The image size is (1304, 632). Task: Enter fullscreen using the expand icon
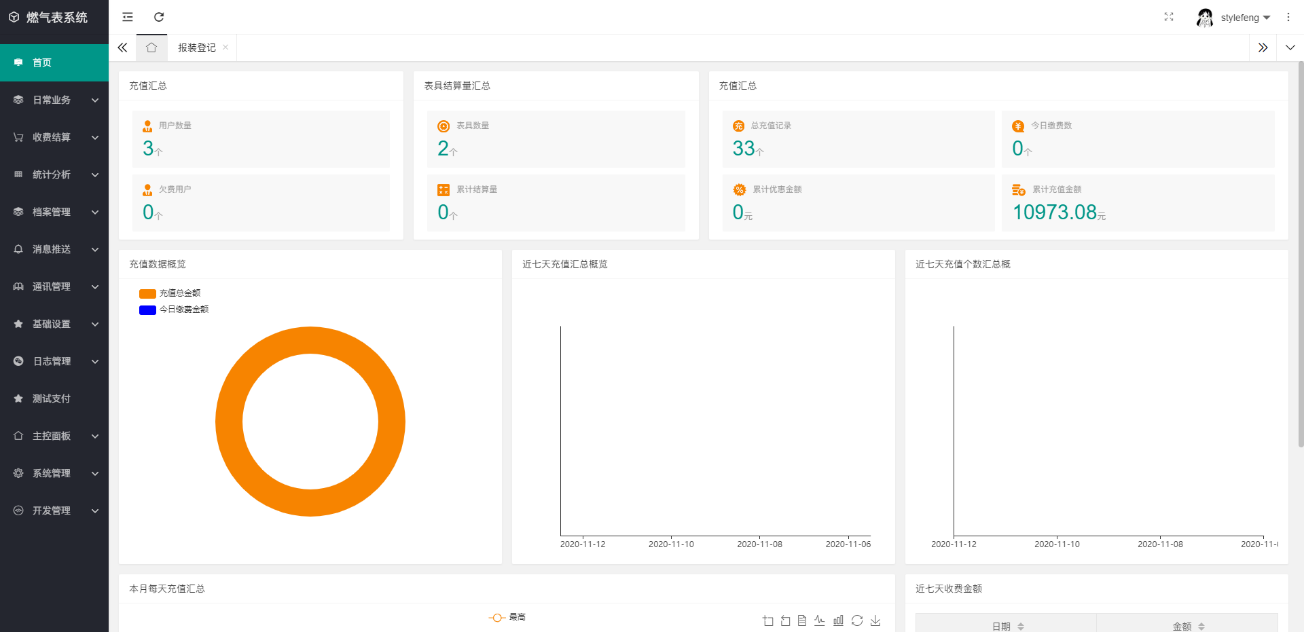point(1169,17)
